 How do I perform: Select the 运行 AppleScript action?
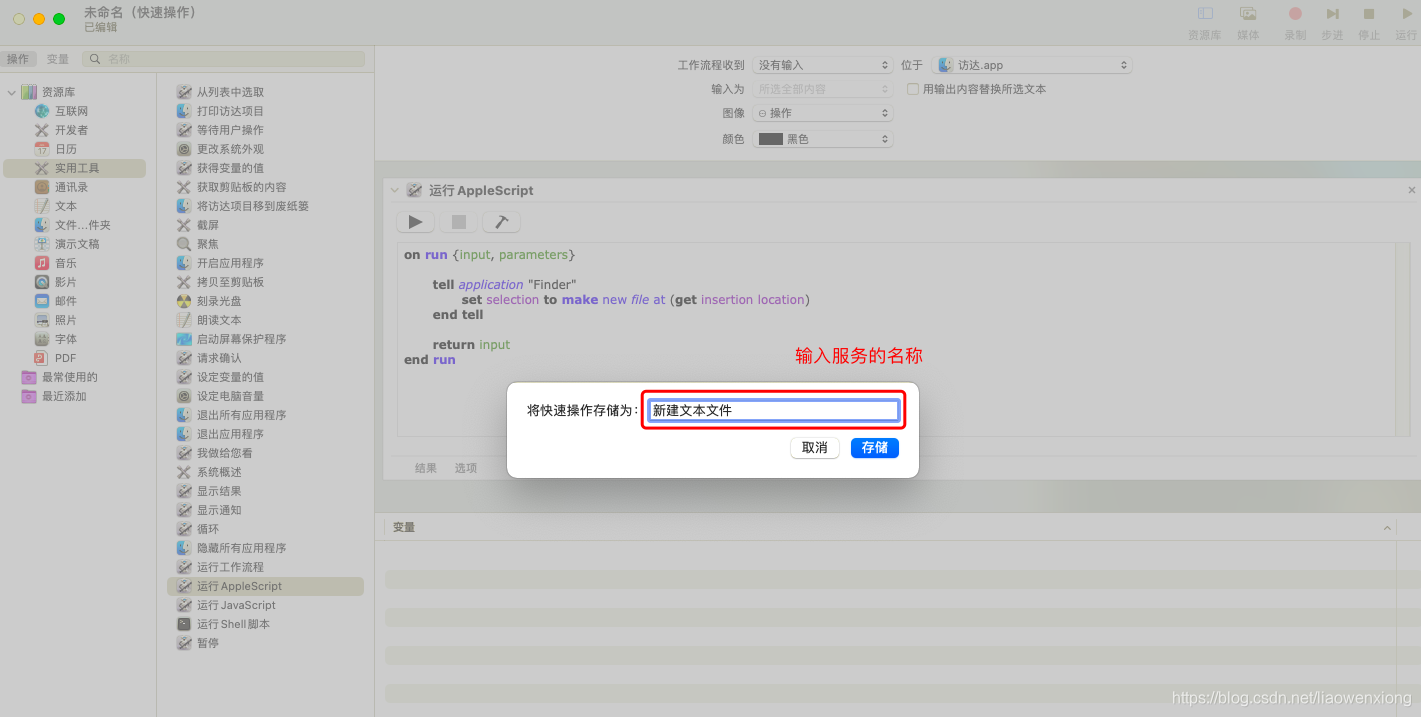point(265,586)
